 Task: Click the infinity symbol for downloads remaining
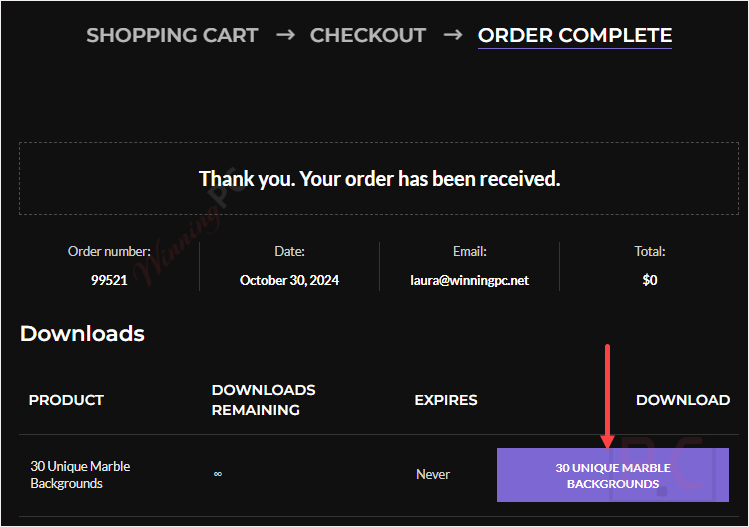point(218,474)
